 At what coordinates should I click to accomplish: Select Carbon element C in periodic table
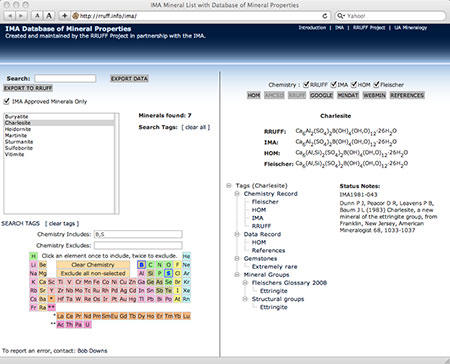point(150,265)
